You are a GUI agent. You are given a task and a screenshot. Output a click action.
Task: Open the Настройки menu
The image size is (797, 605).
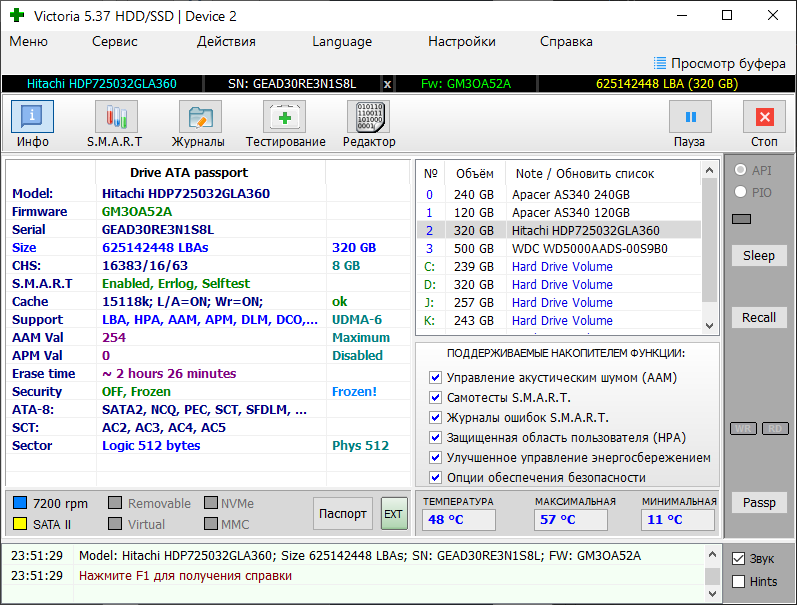[x=462, y=41]
